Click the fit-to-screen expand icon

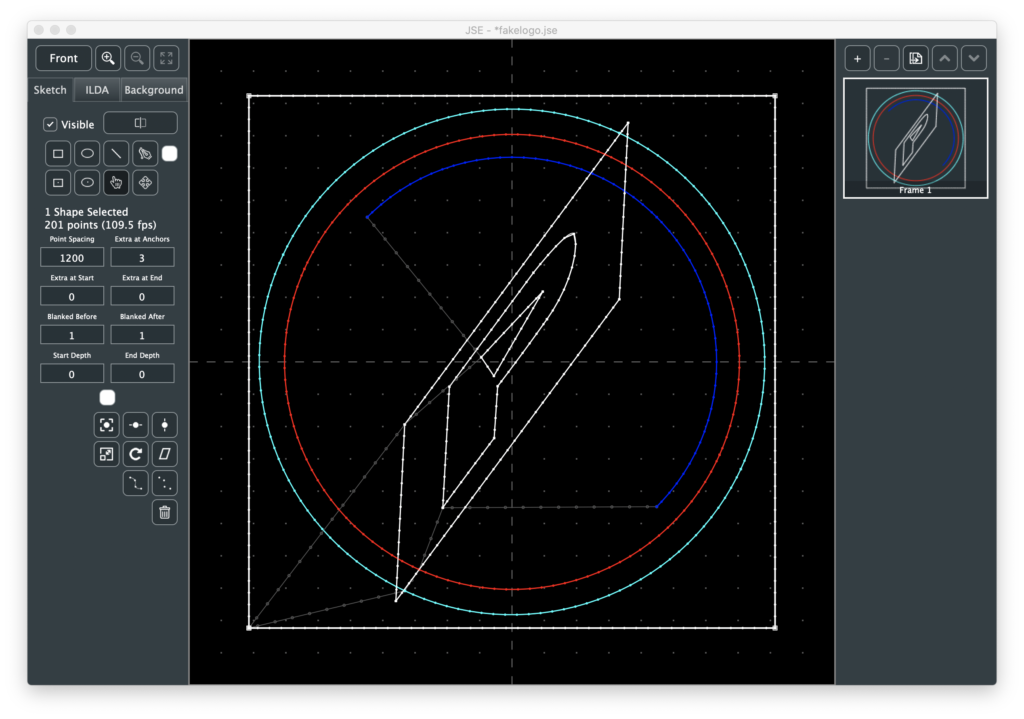coord(166,58)
